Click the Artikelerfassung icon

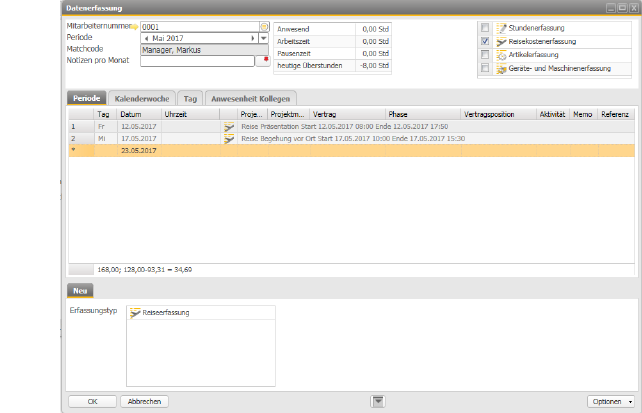click(501, 55)
